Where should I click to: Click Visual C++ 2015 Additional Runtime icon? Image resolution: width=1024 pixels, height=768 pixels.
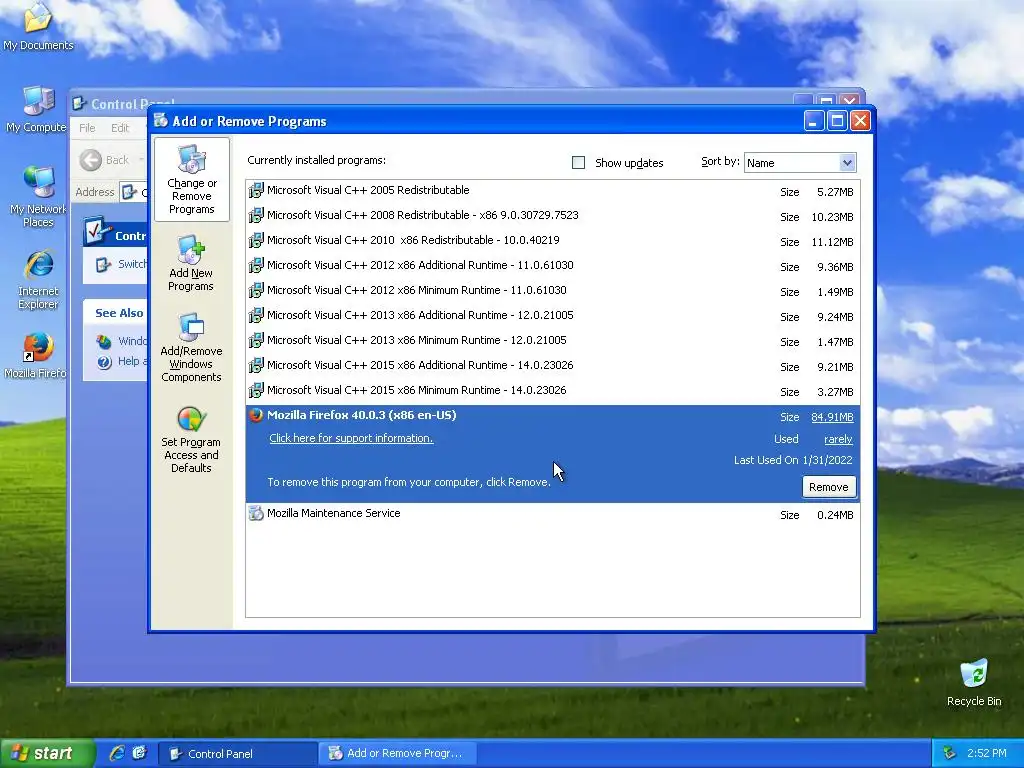[256, 366]
